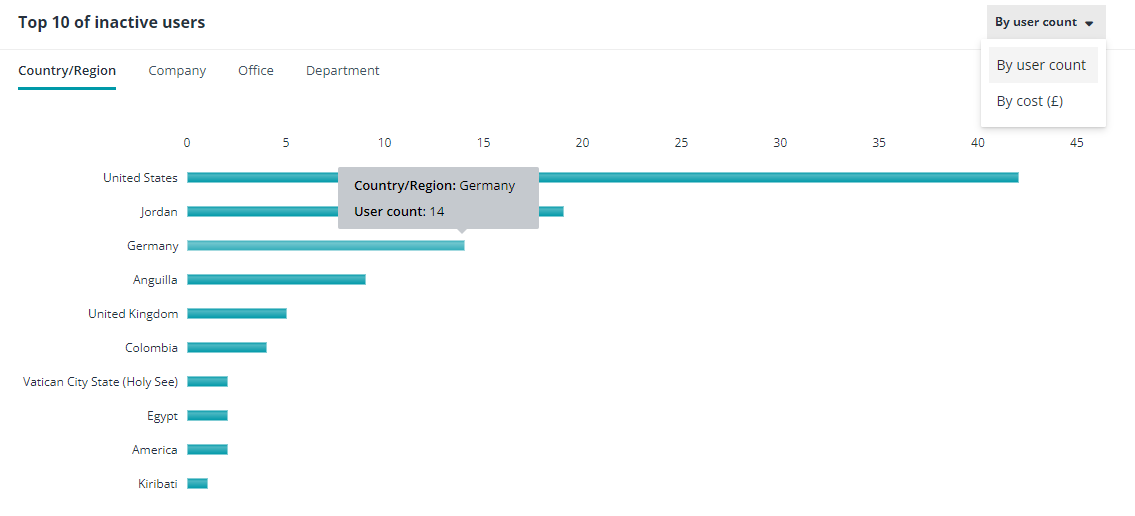Choose By cost (£) from menu
1135x516 pixels.
[x=1029, y=101]
